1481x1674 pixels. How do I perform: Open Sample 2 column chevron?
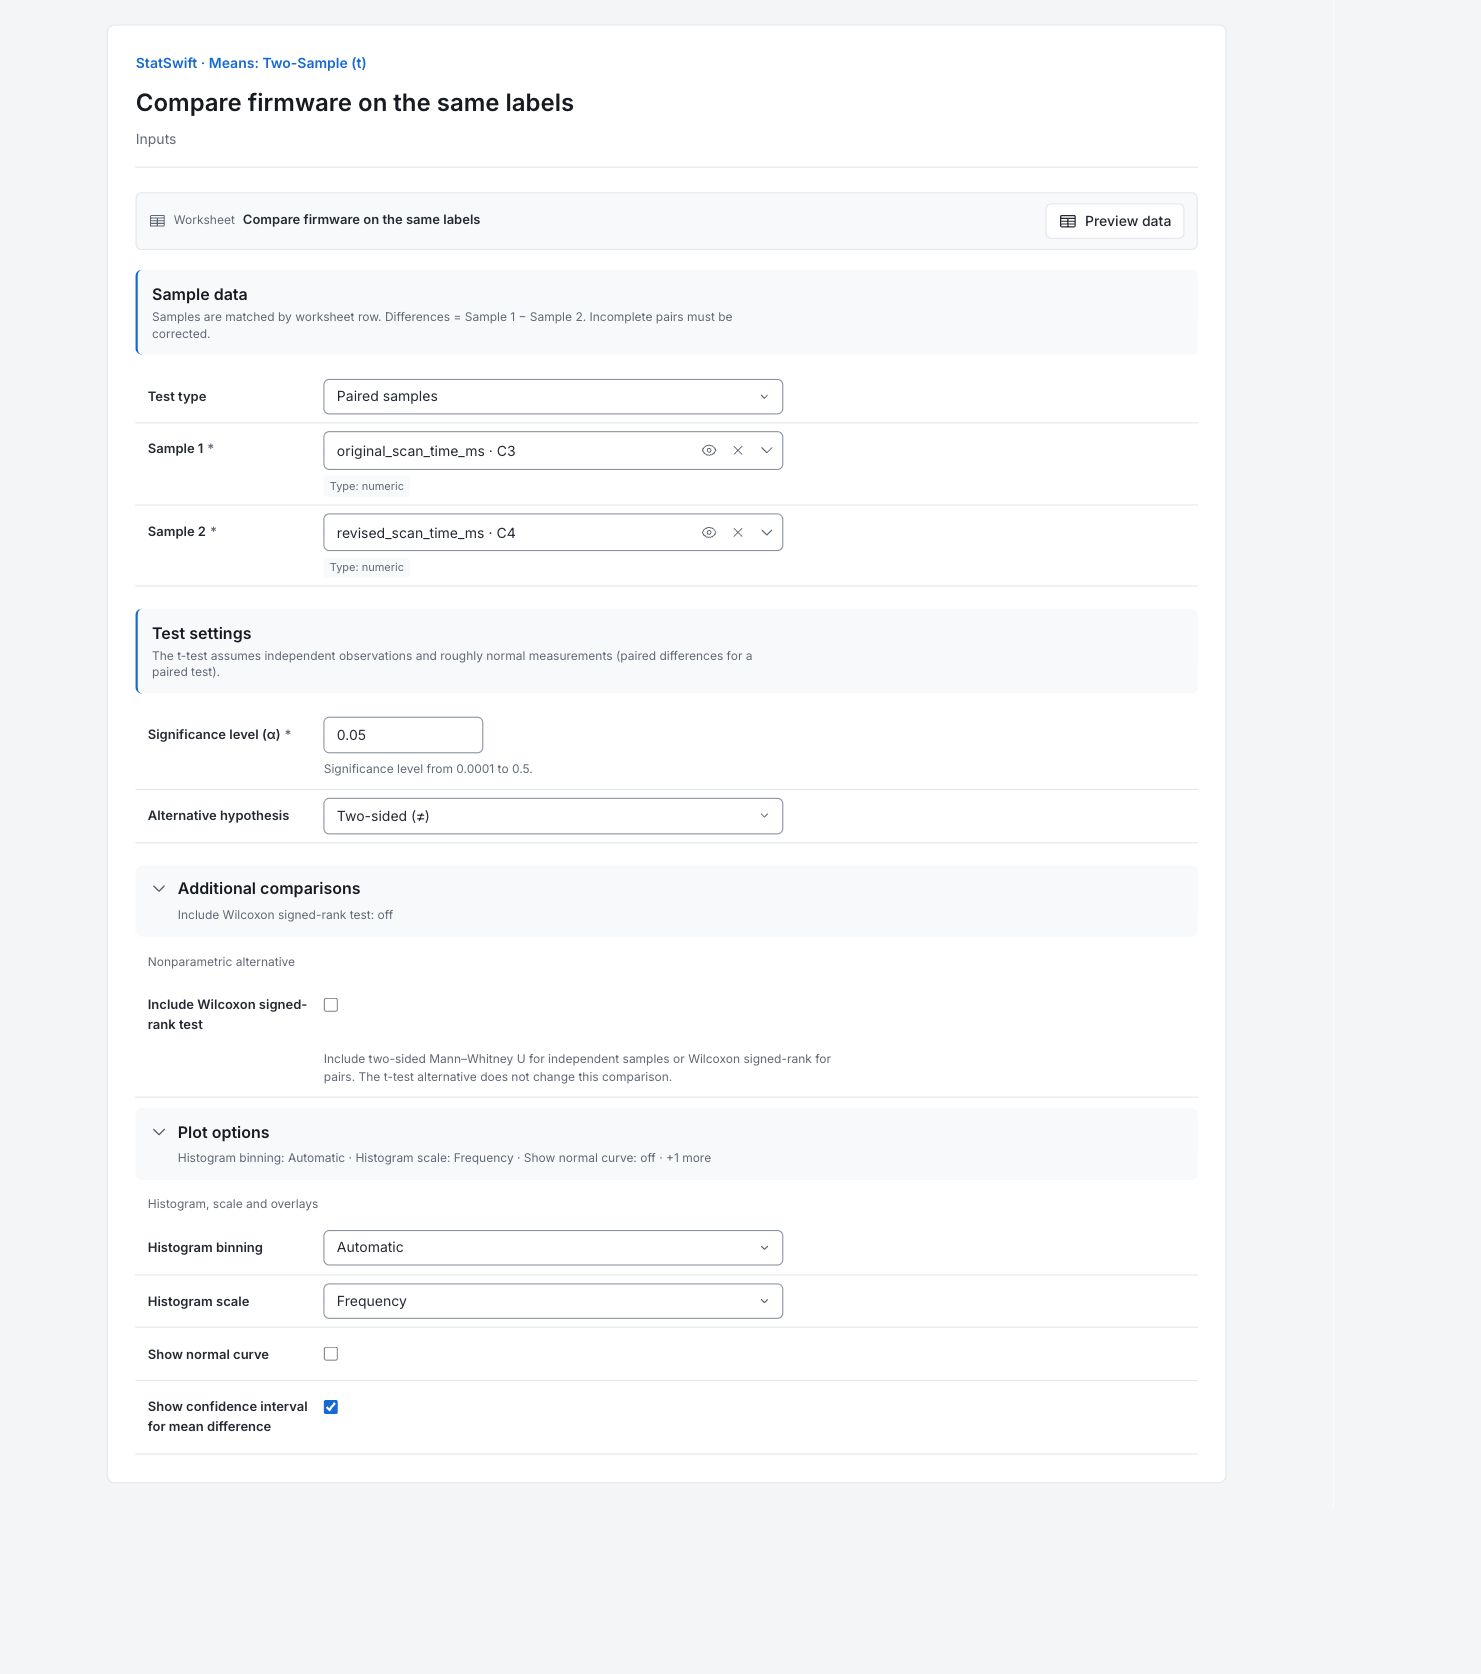coord(767,533)
